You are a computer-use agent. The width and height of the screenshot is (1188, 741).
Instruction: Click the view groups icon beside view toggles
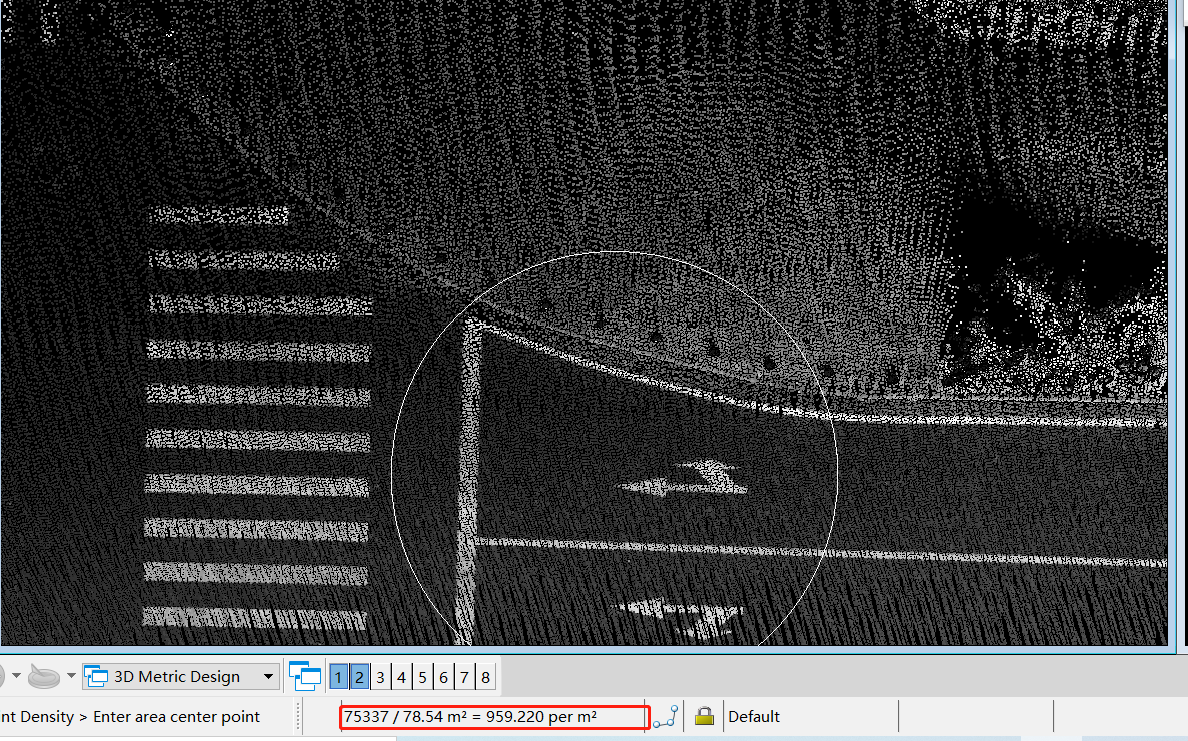point(305,677)
